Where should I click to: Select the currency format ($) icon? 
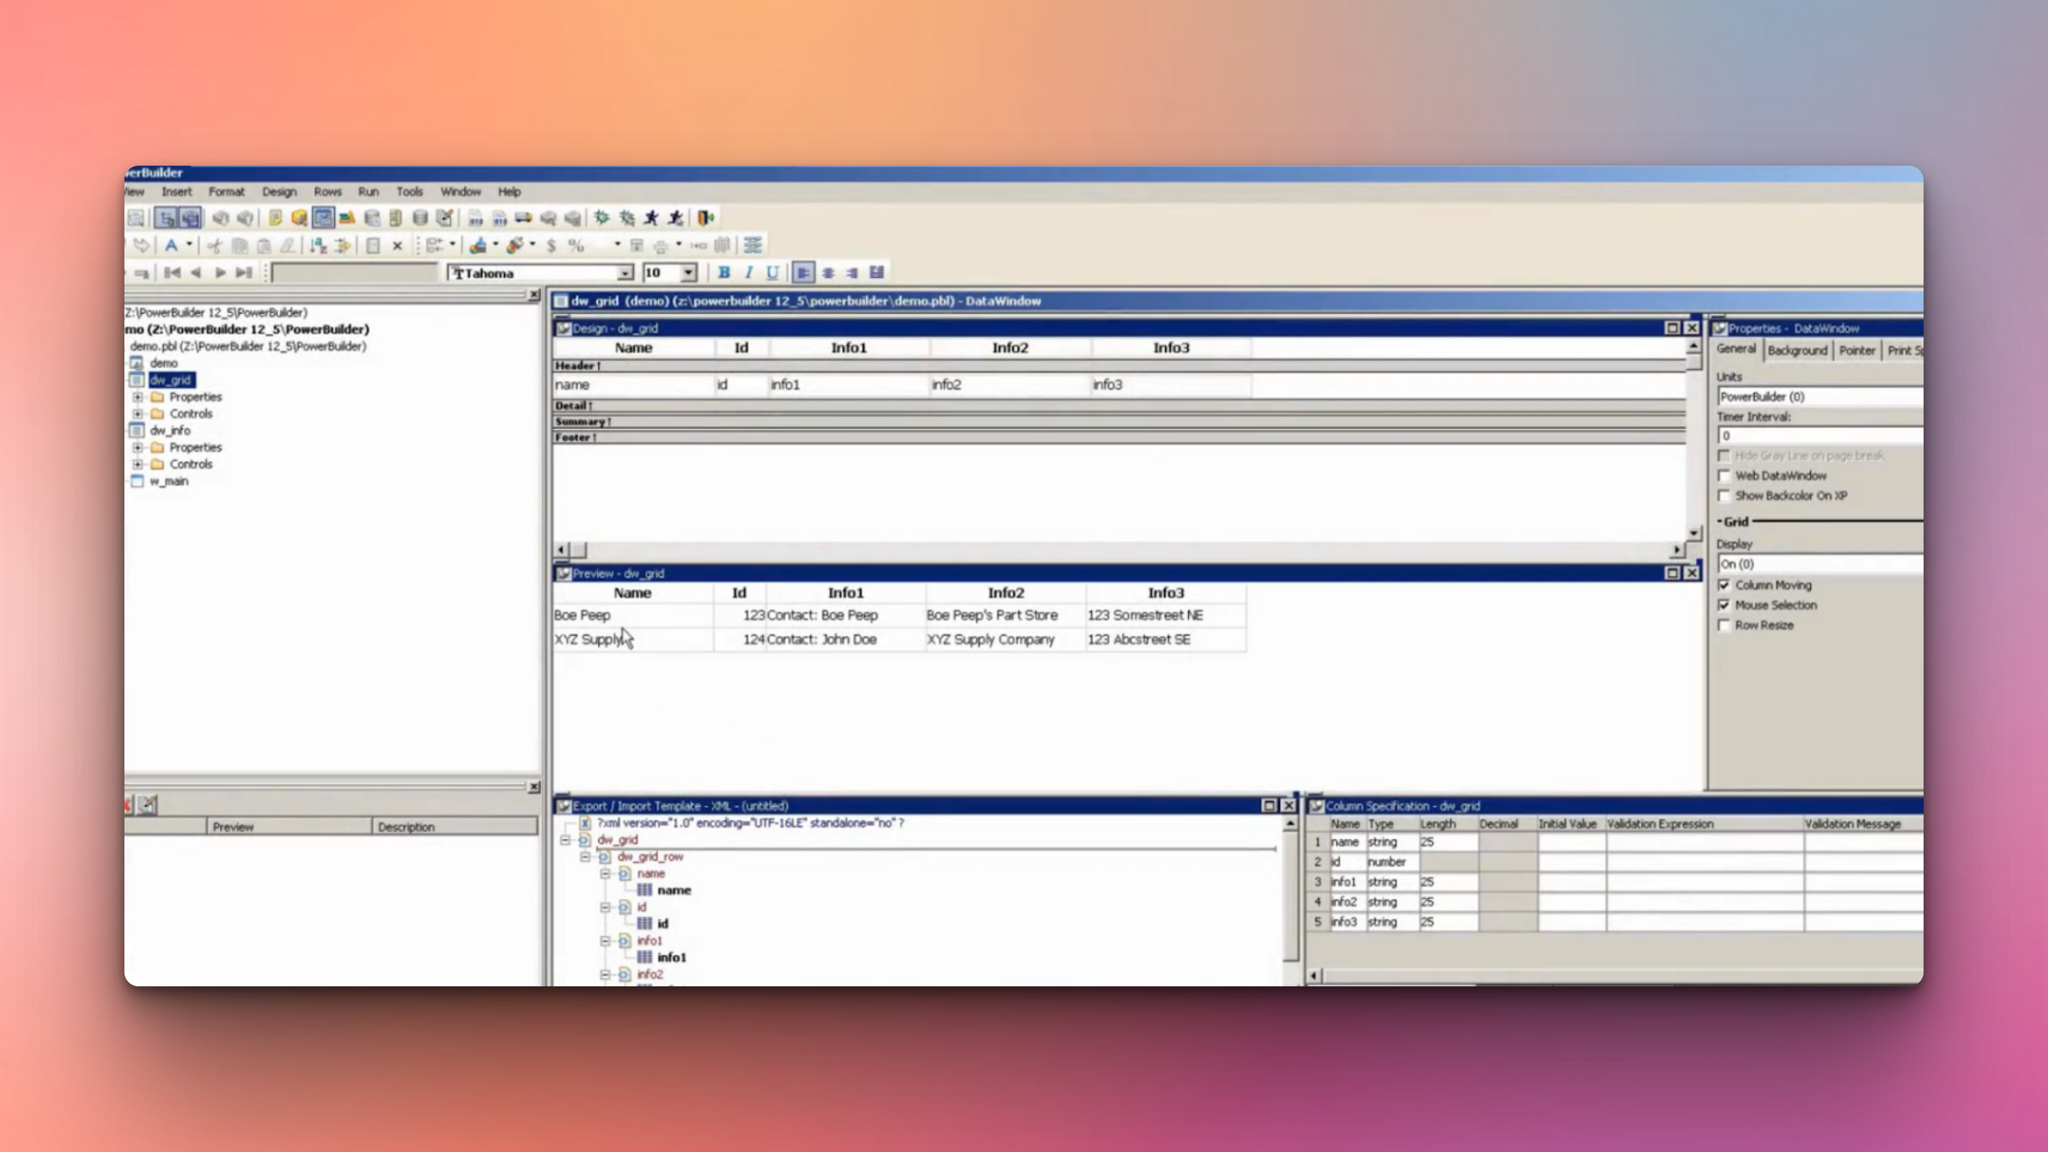point(551,244)
